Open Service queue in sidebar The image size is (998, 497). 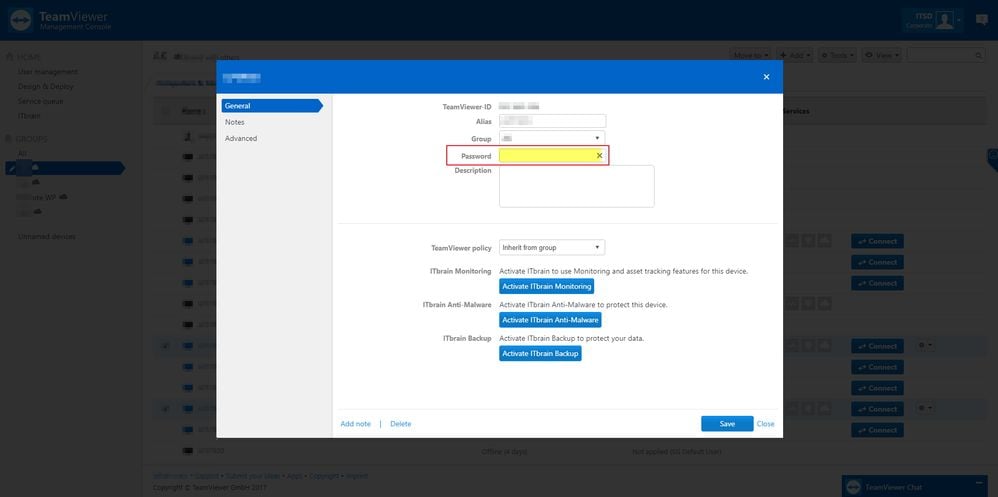click(41, 101)
